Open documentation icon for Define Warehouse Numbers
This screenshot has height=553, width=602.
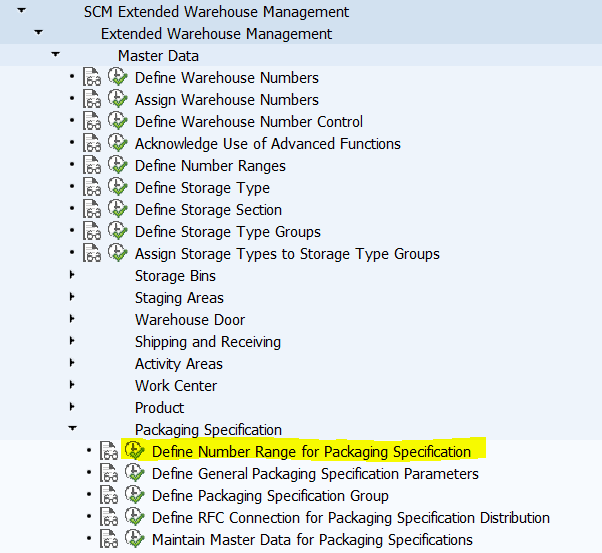[x=92, y=77]
